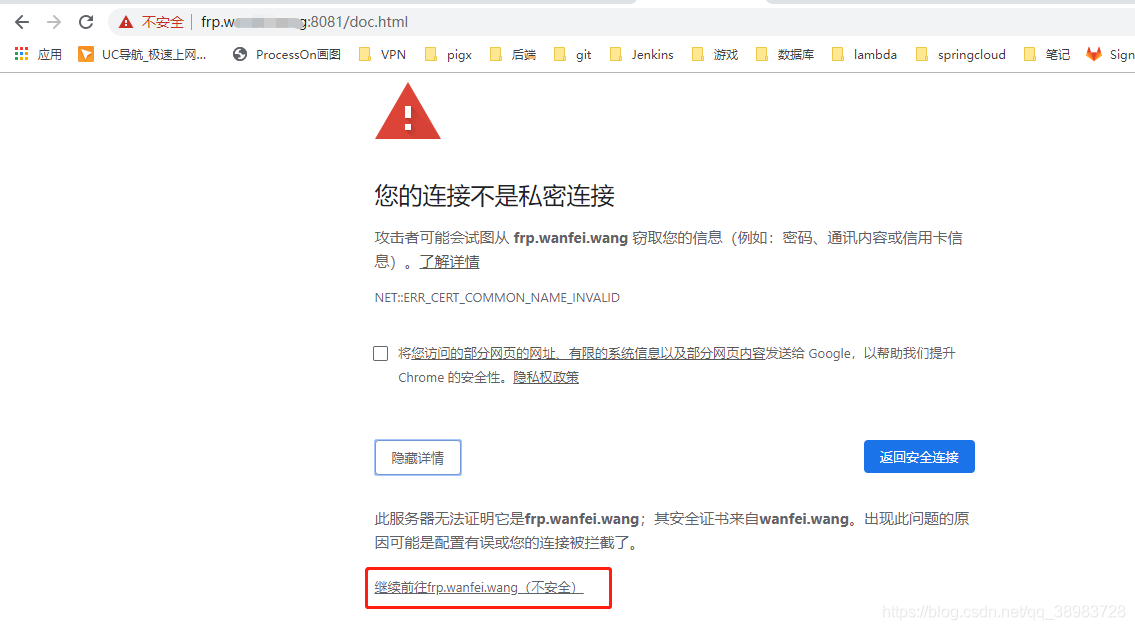Check the send info to Google checkbox
The image size is (1135, 630).
(380, 352)
